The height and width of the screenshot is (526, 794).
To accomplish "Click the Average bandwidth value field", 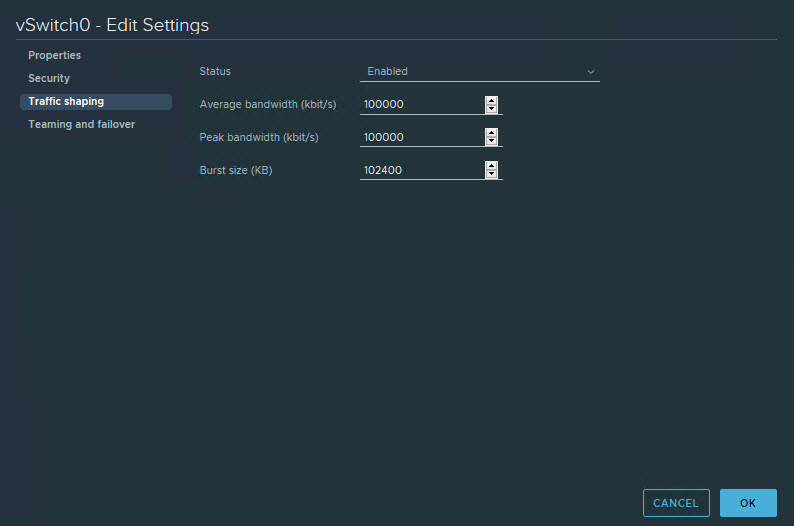I will [420, 105].
